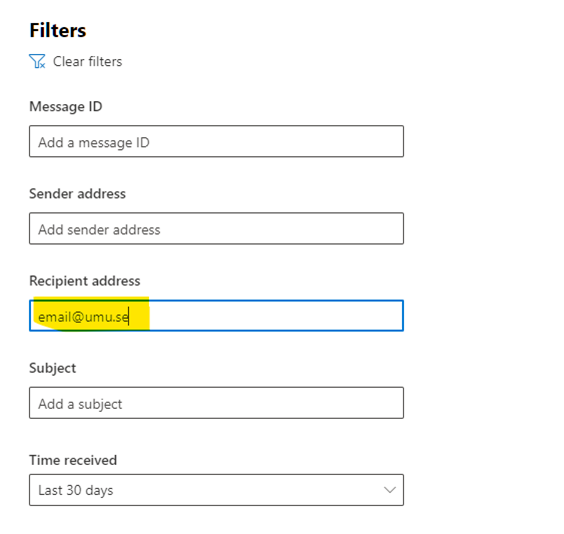
Task: Focus the Sender address input box
Action: point(216,228)
